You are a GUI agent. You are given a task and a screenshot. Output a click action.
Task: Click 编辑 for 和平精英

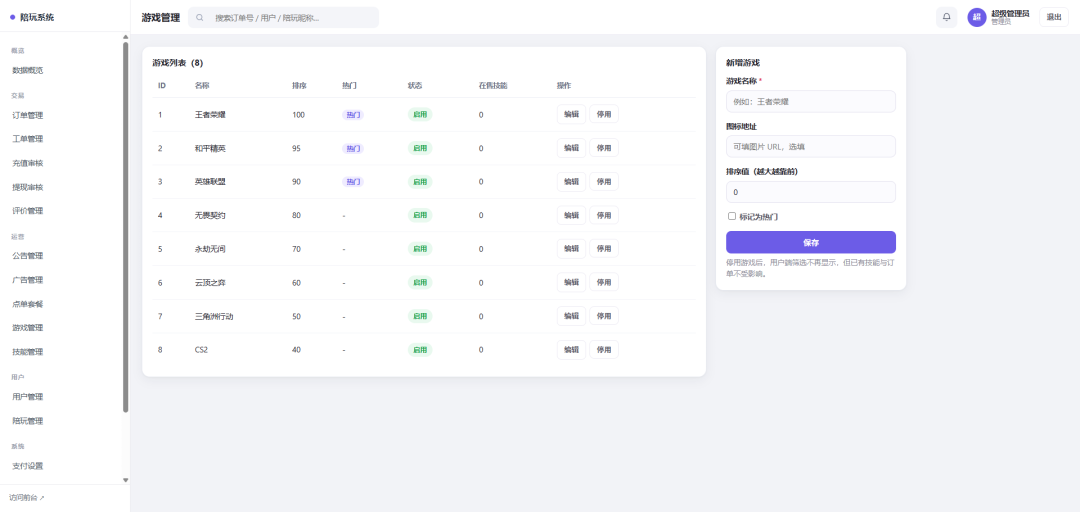pos(571,147)
